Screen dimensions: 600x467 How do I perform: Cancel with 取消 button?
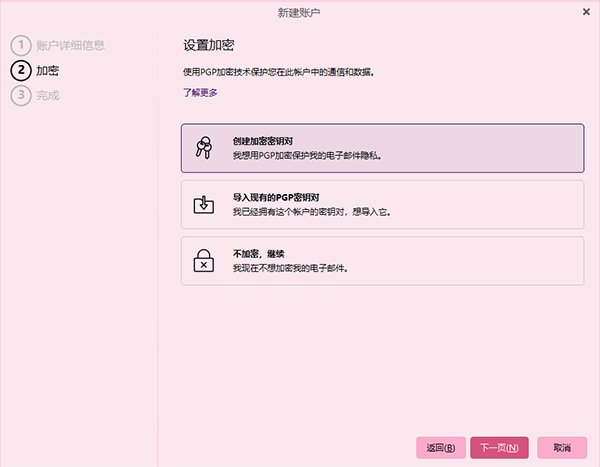pyautogui.click(x=562, y=447)
